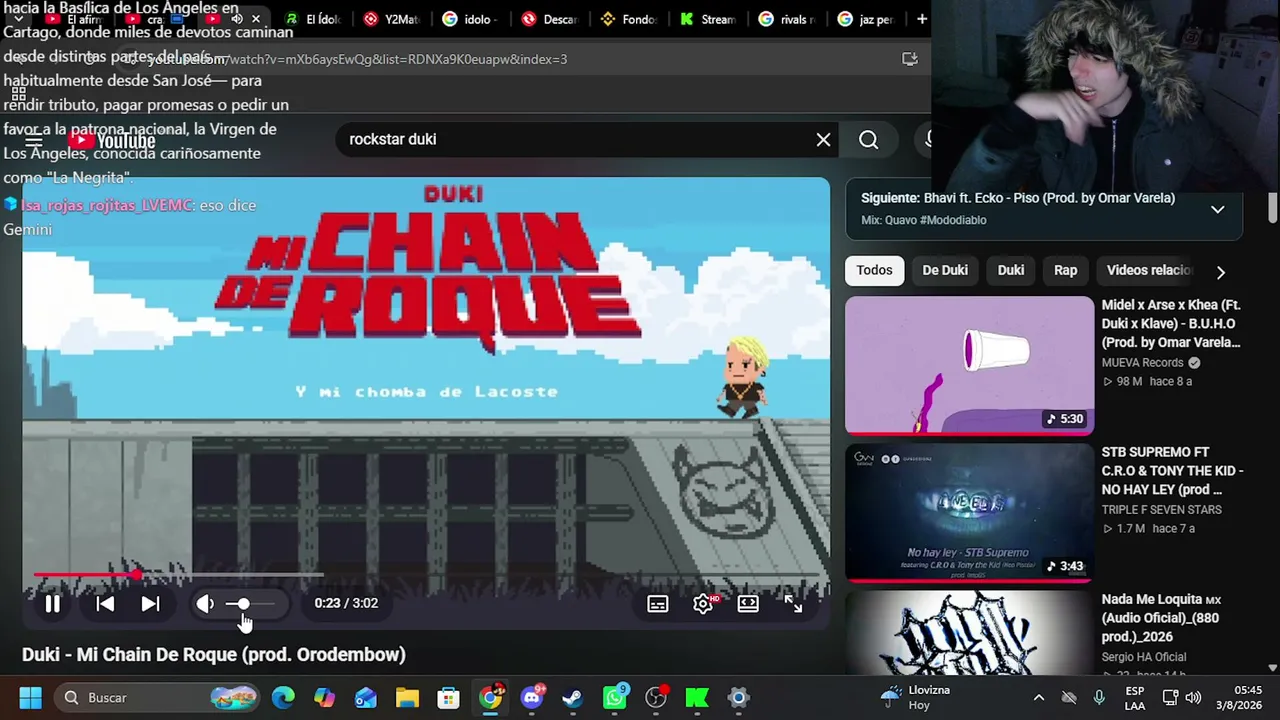Switch to the 'Descar' browser tab

point(550,19)
